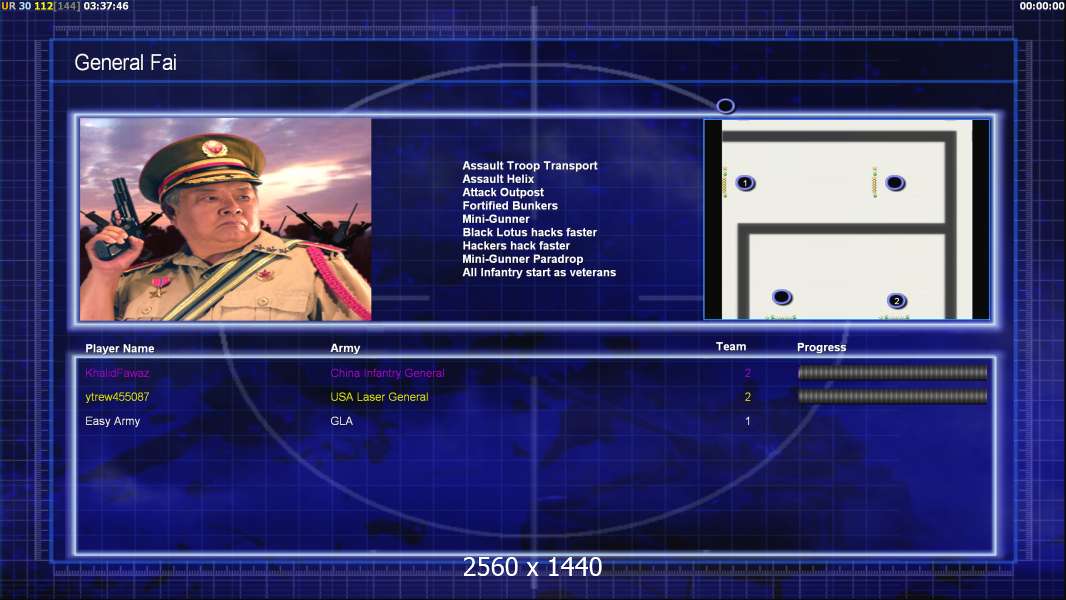
Task: Click "All Infantry start as veterans" text
Action: pyautogui.click(x=539, y=272)
